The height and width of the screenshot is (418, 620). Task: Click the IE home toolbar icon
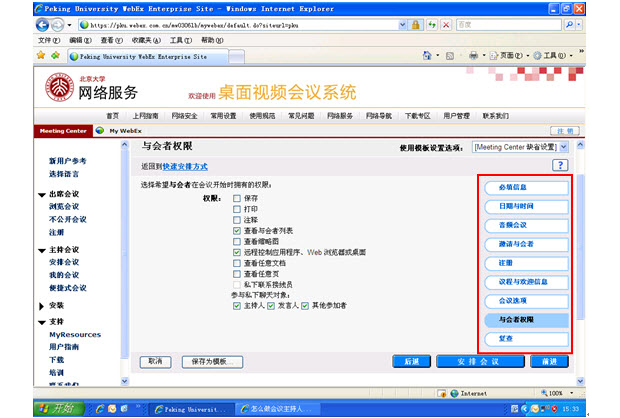tap(428, 56)
